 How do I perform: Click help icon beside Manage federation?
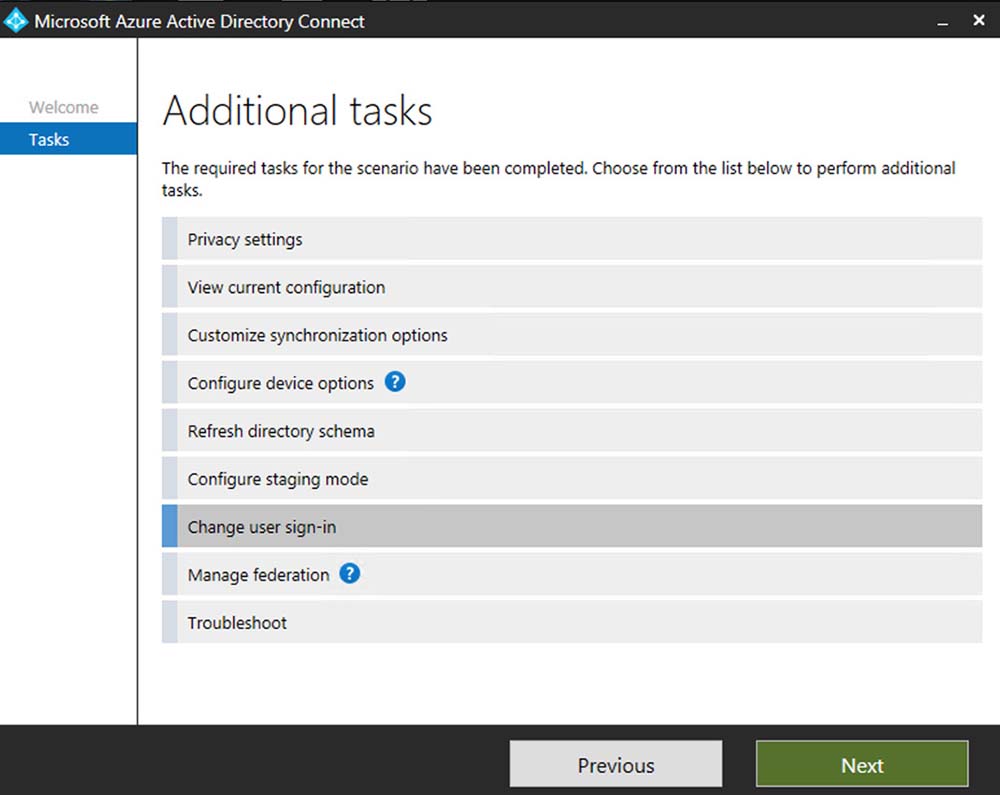click(350, 574)
